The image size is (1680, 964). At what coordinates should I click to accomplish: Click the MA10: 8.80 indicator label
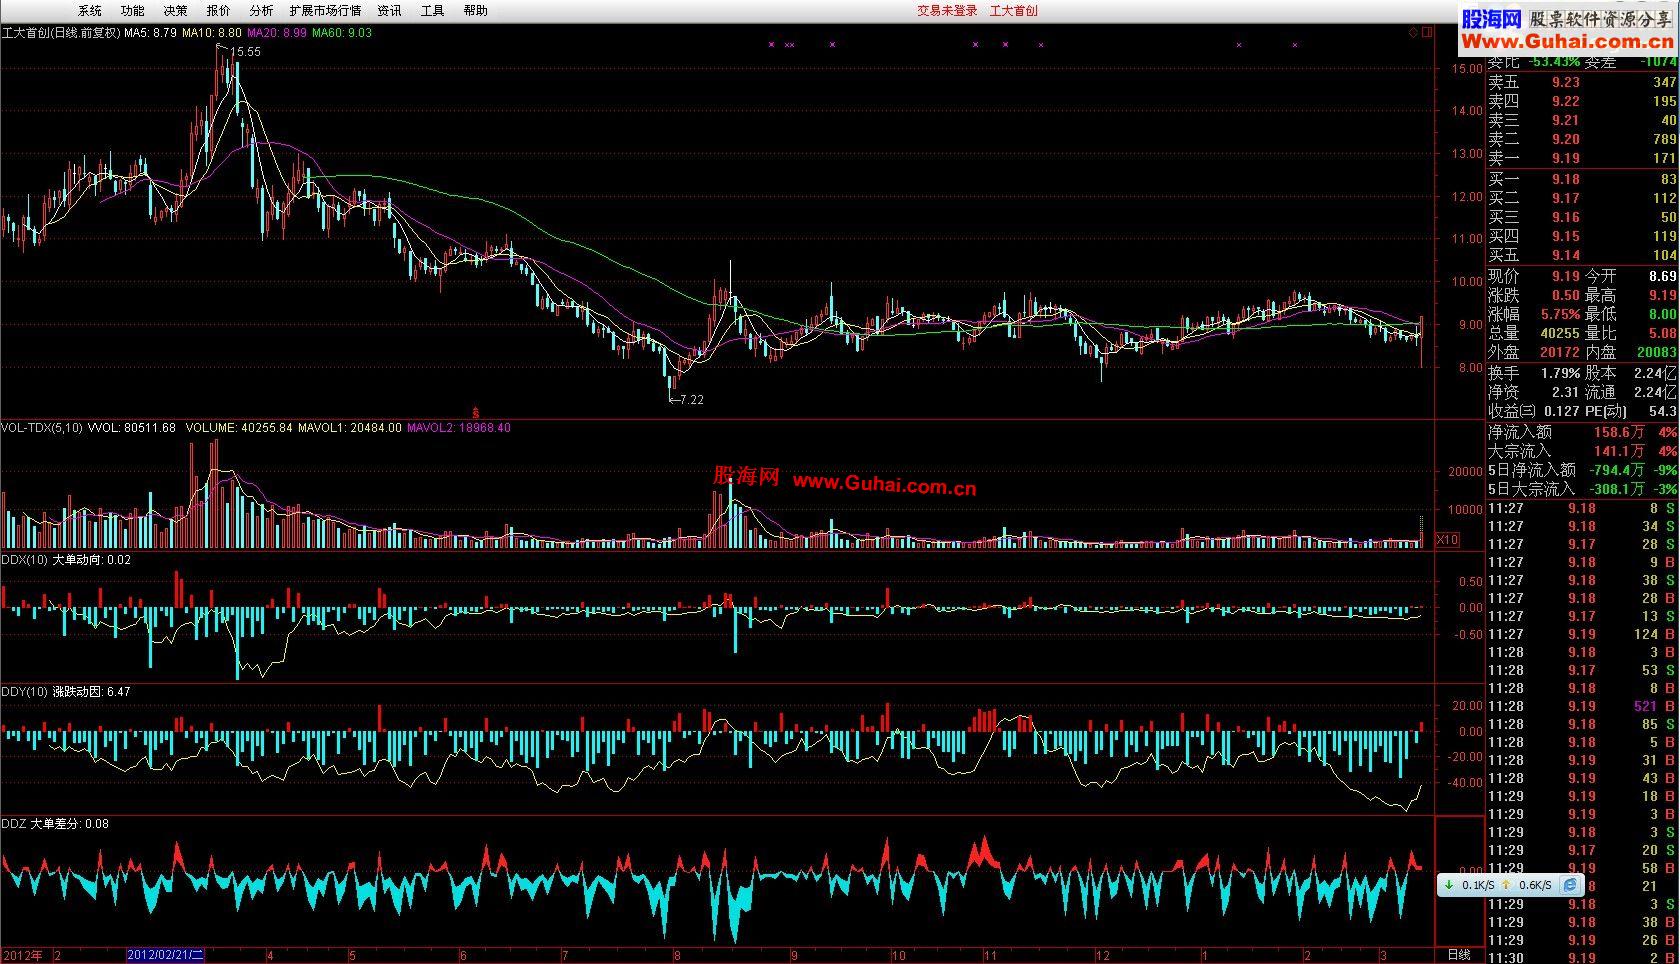[212, 33]
